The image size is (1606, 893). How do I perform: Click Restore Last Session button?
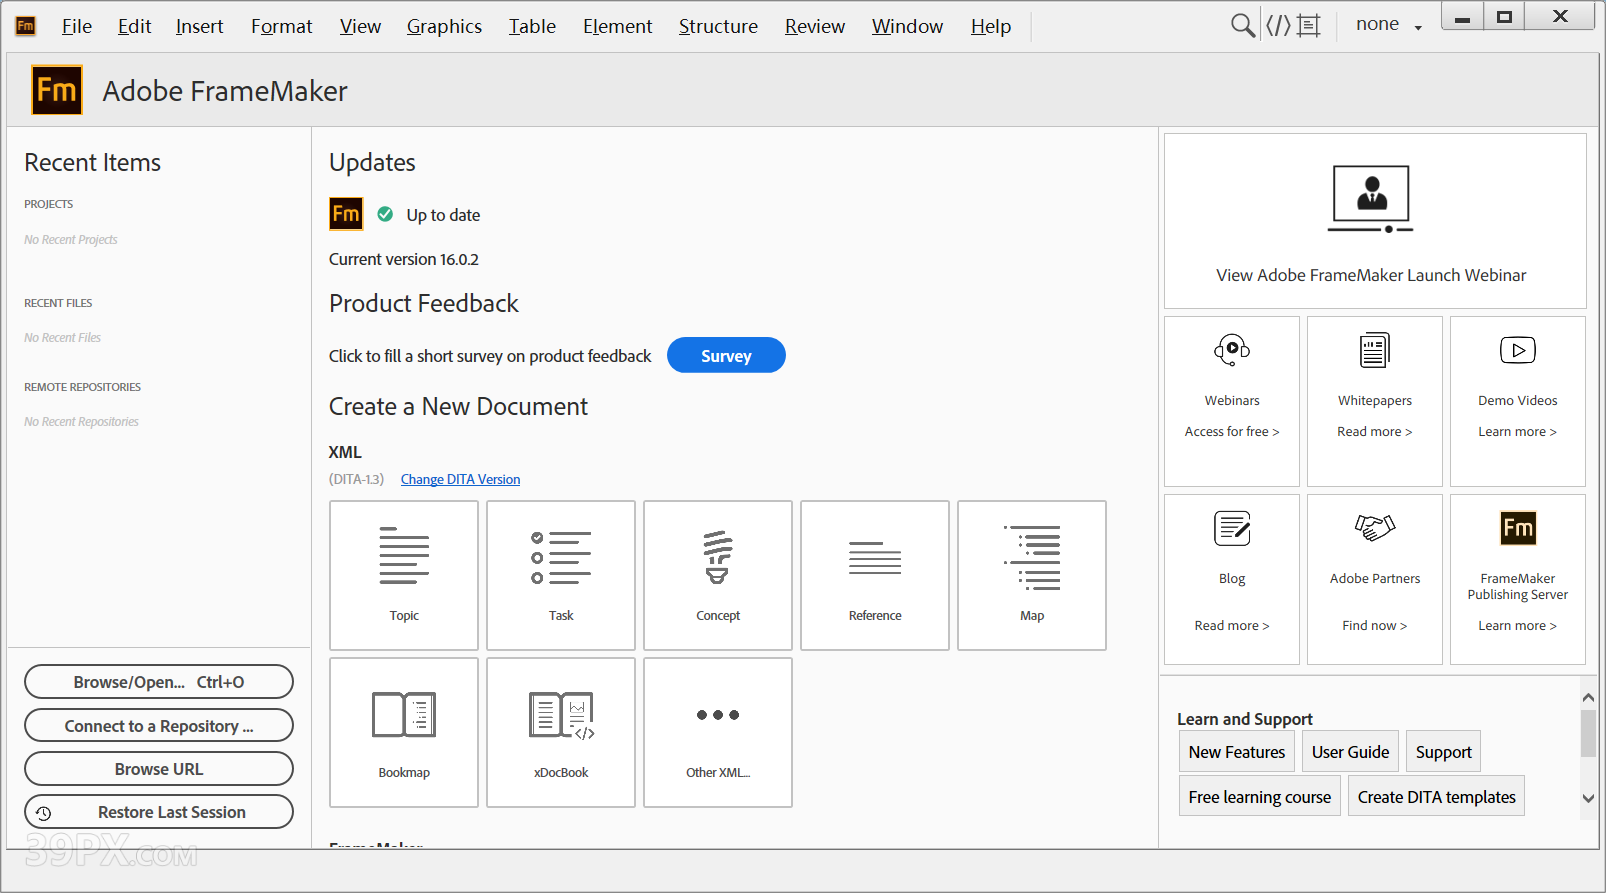159,812
